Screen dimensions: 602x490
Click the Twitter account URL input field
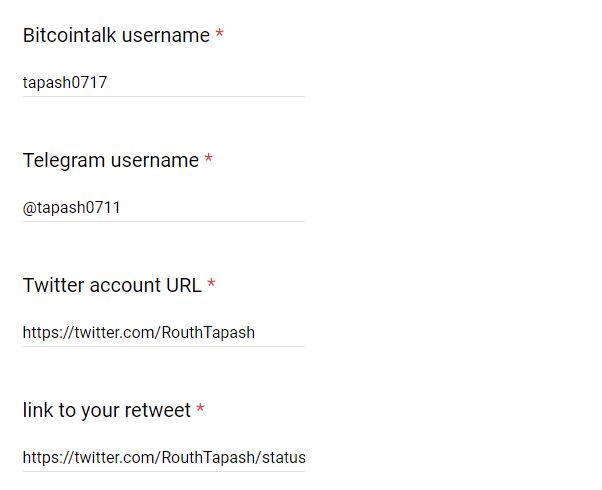tap(164, 333)
